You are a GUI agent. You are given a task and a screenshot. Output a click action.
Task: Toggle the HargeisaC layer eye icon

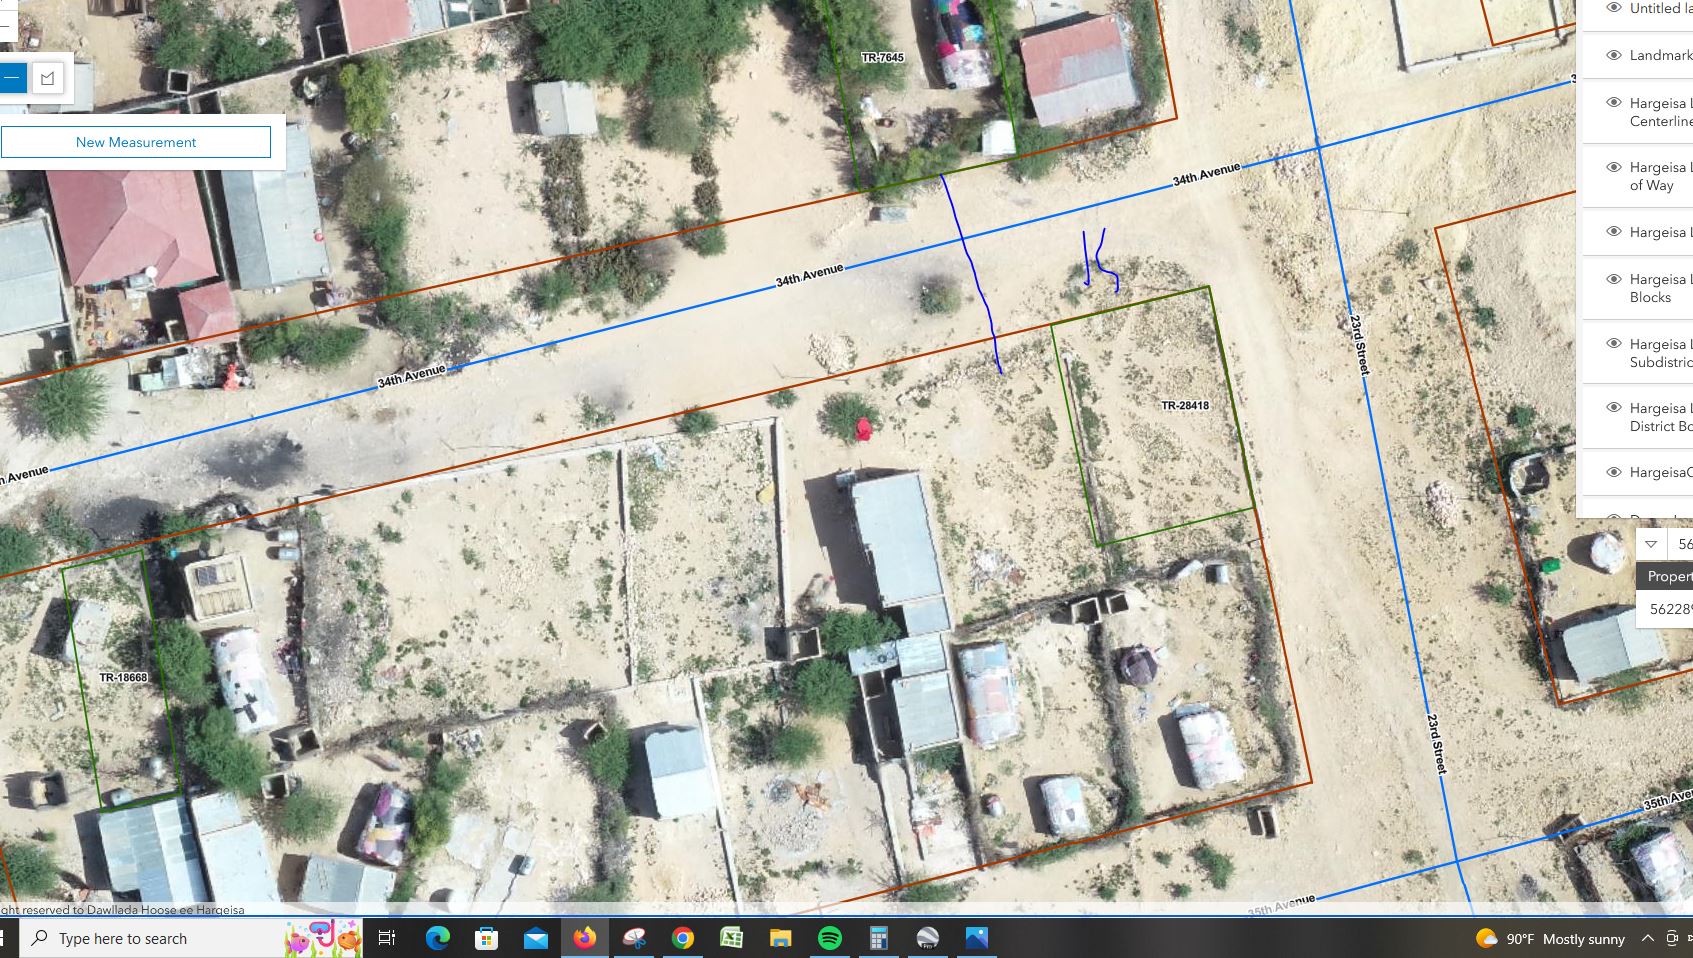pyautogui.click(x=1613, y=472)
